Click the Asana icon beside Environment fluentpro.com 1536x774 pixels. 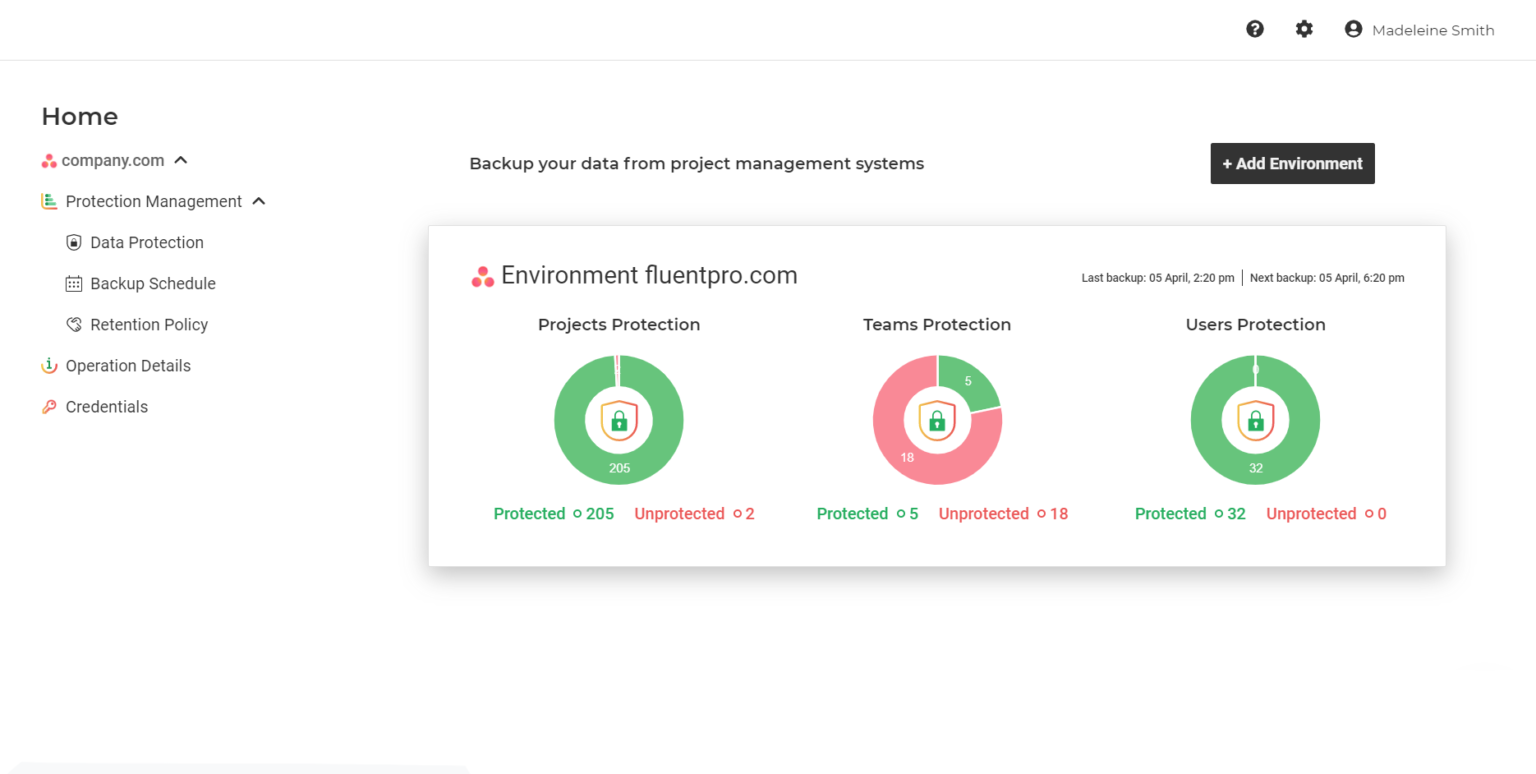click(482, 277)
